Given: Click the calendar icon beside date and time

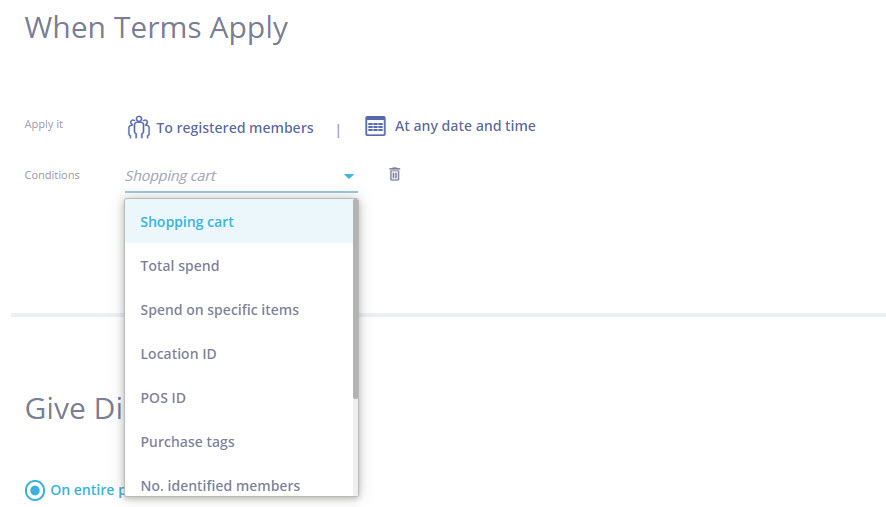Looking at the screenshot, I should (375, 126).
